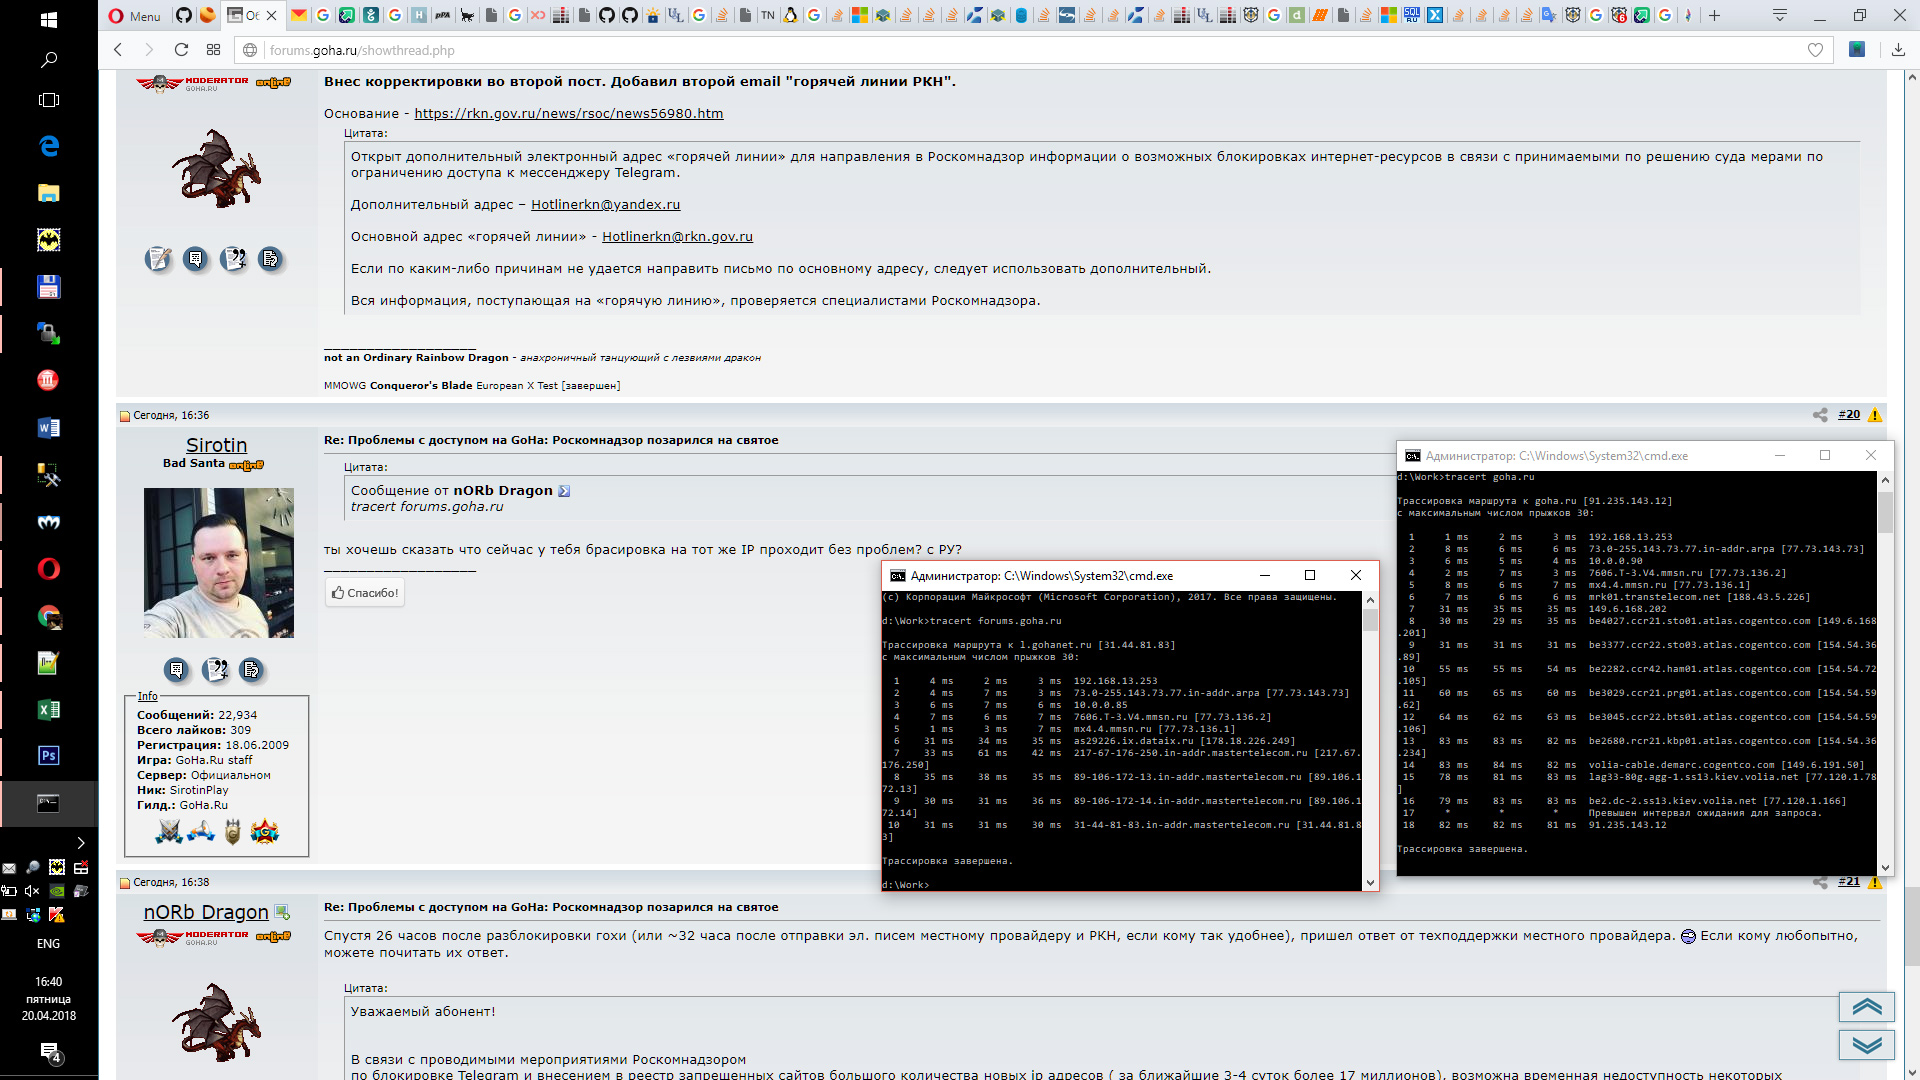1920x1080 pixels.
Task: Open post permalink #20
Action: [x=1849, y=414]
